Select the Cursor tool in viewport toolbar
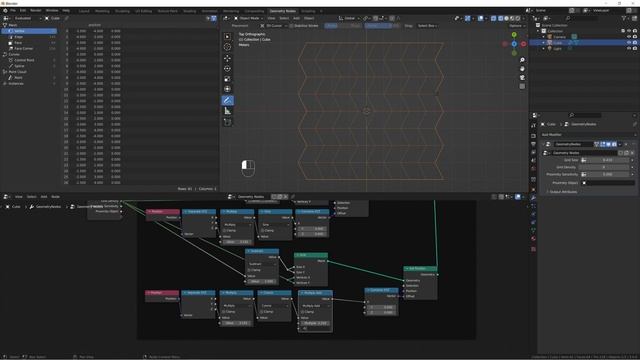 click(228, 47)
